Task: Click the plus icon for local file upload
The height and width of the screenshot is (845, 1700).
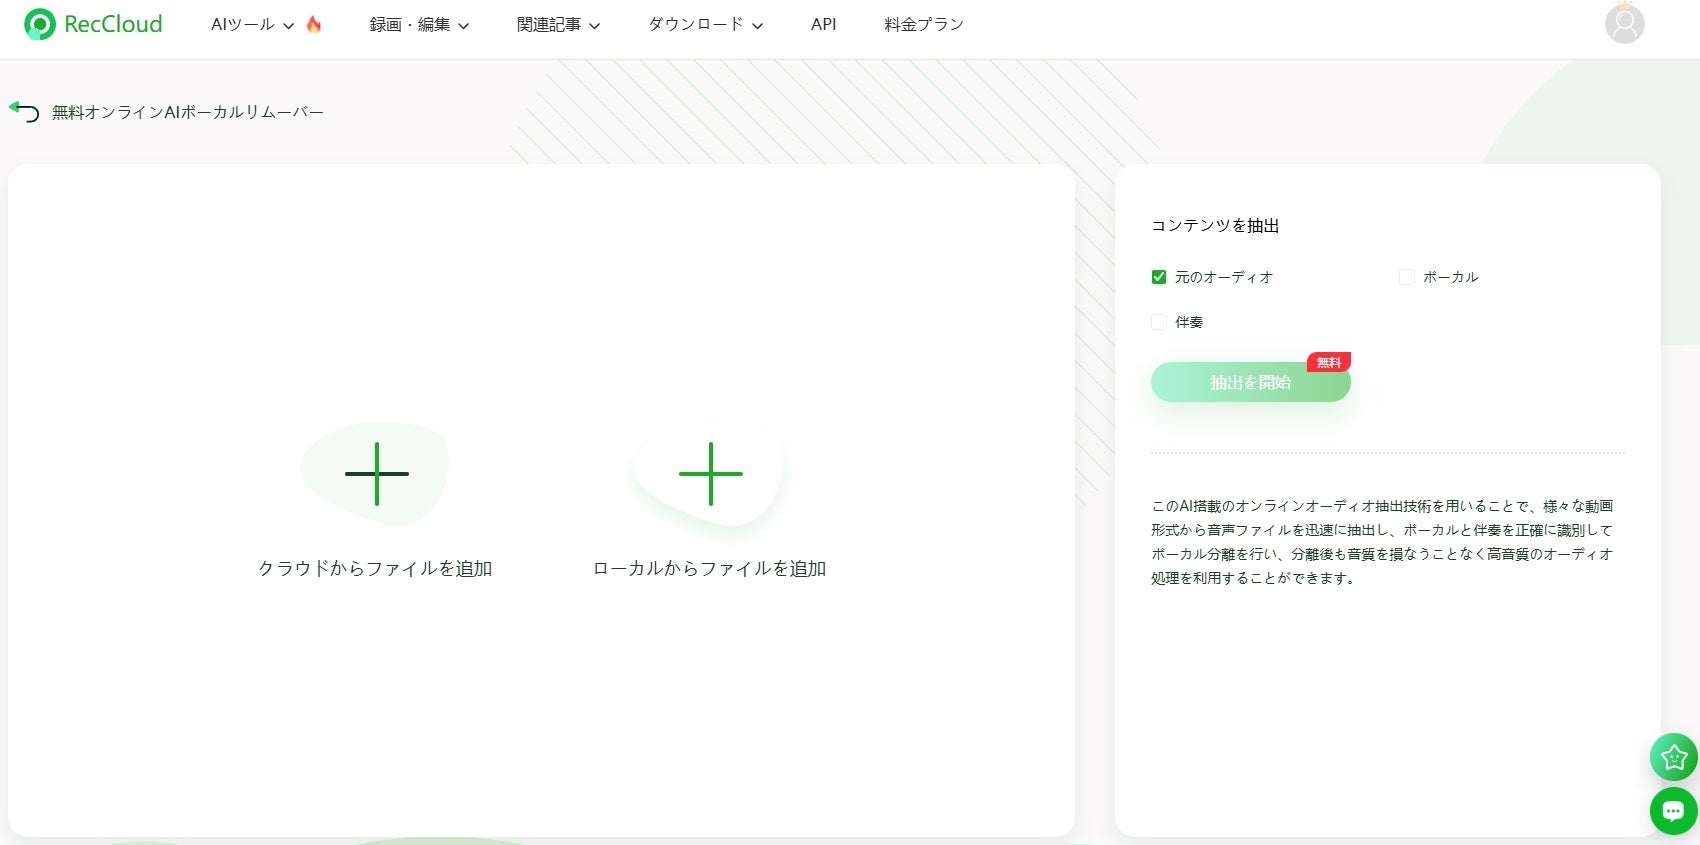Action: pos(710,473)
